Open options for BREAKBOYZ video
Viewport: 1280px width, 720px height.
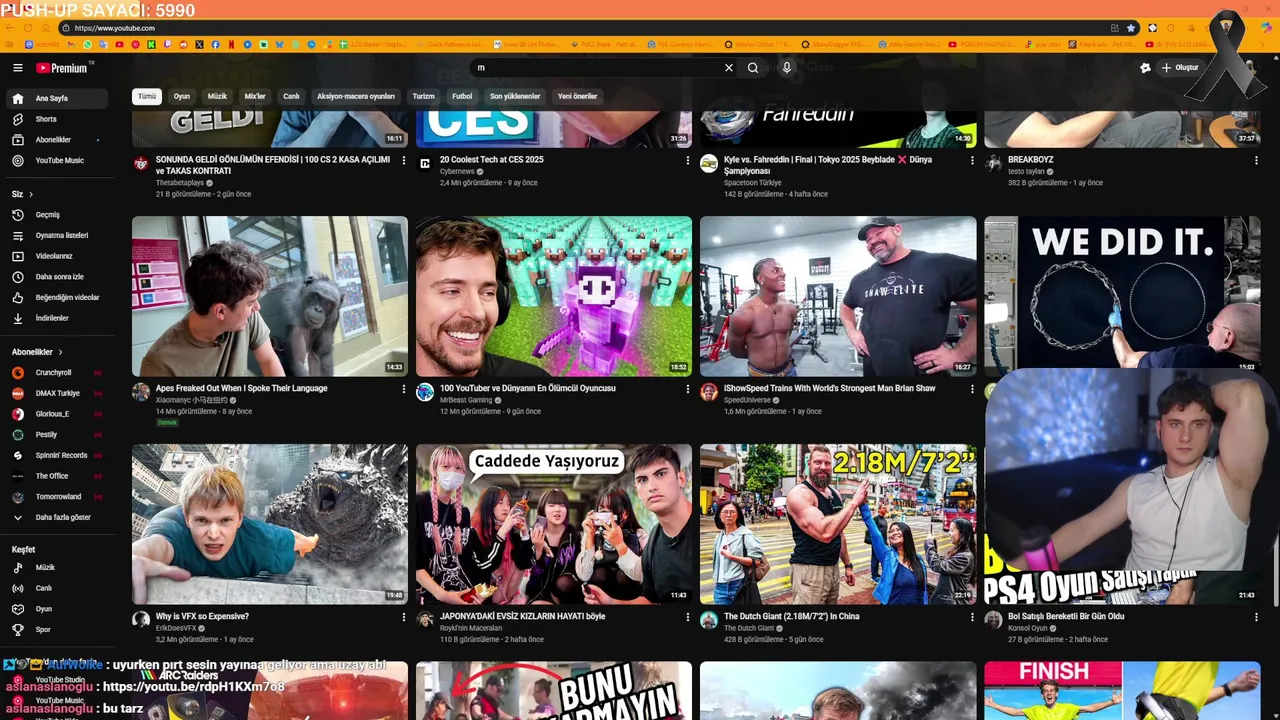(1256, 160)
